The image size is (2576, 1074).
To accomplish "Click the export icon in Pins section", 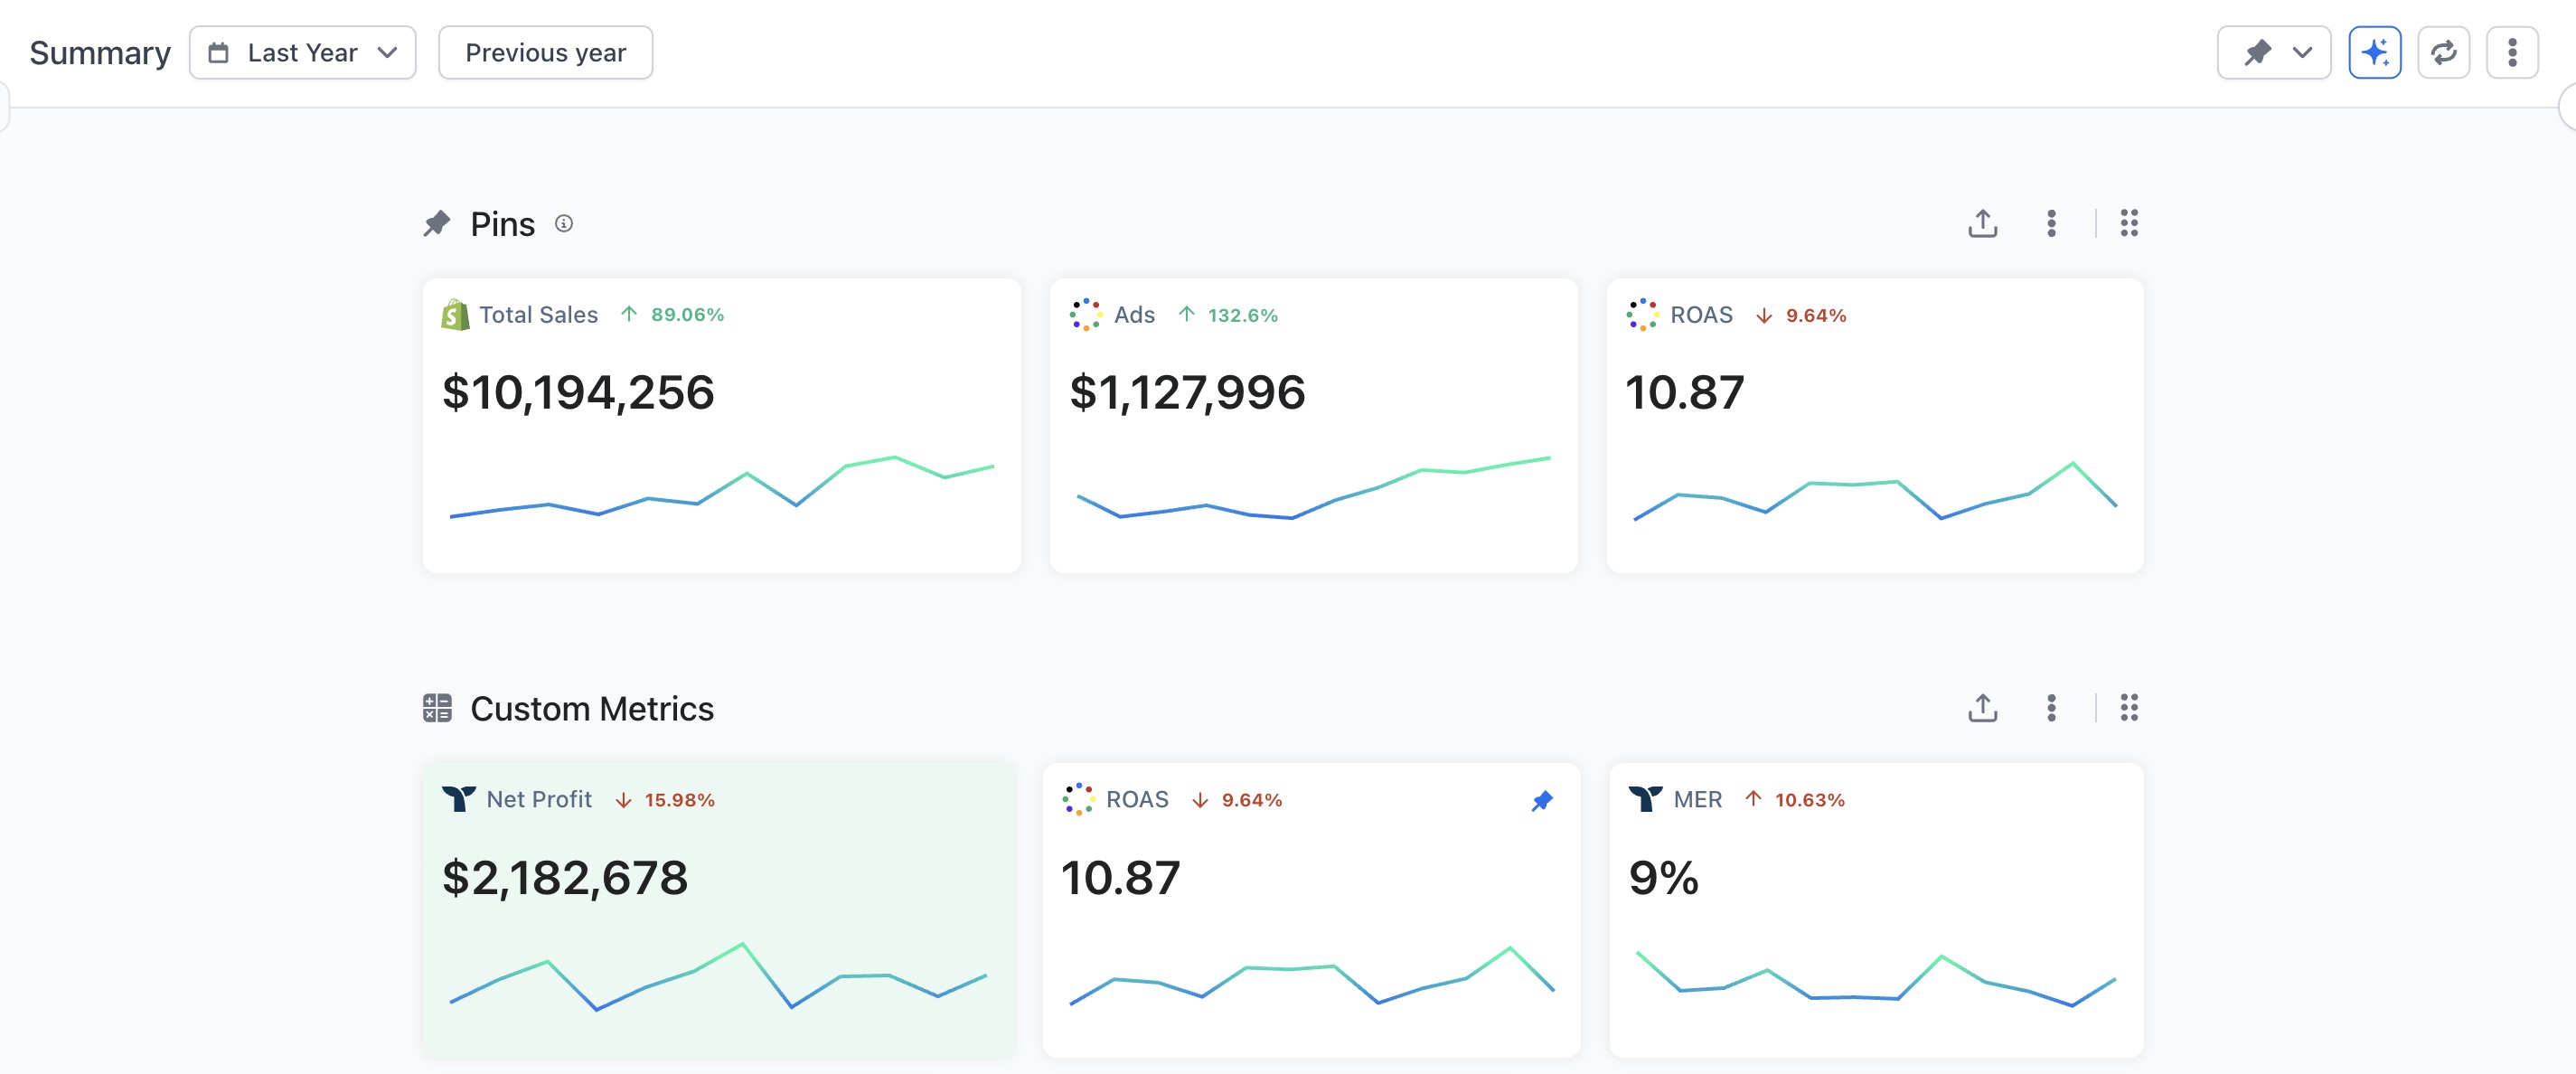I will 1982,223.
